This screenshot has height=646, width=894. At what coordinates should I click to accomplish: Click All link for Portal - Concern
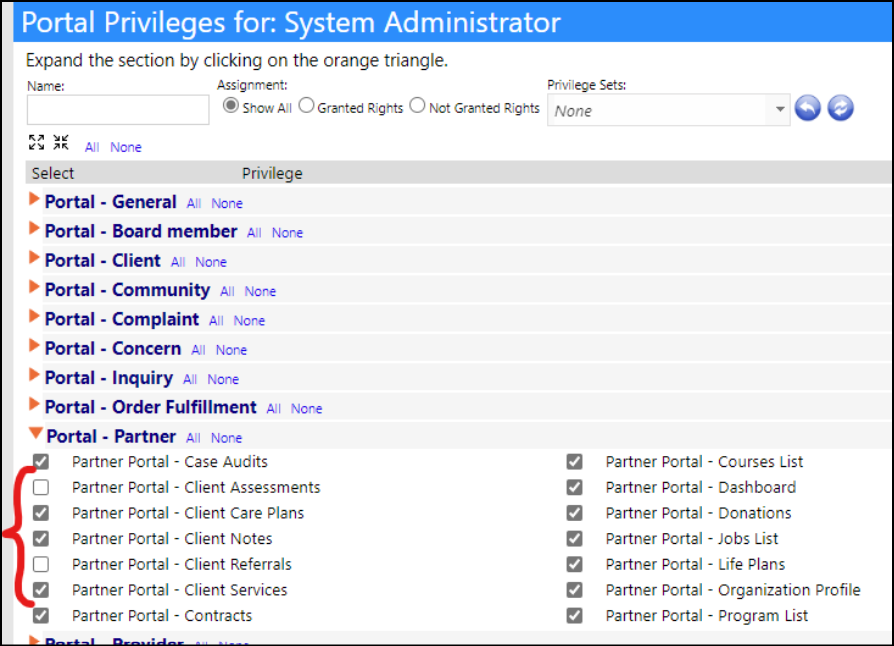(x=198, y=350)
